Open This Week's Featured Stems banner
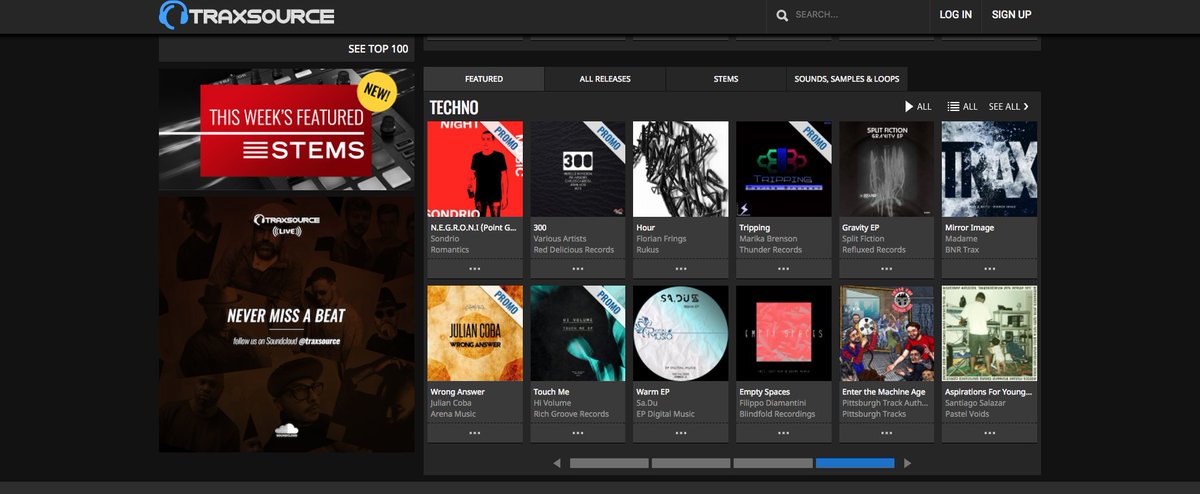 click(x=286, y=129)
